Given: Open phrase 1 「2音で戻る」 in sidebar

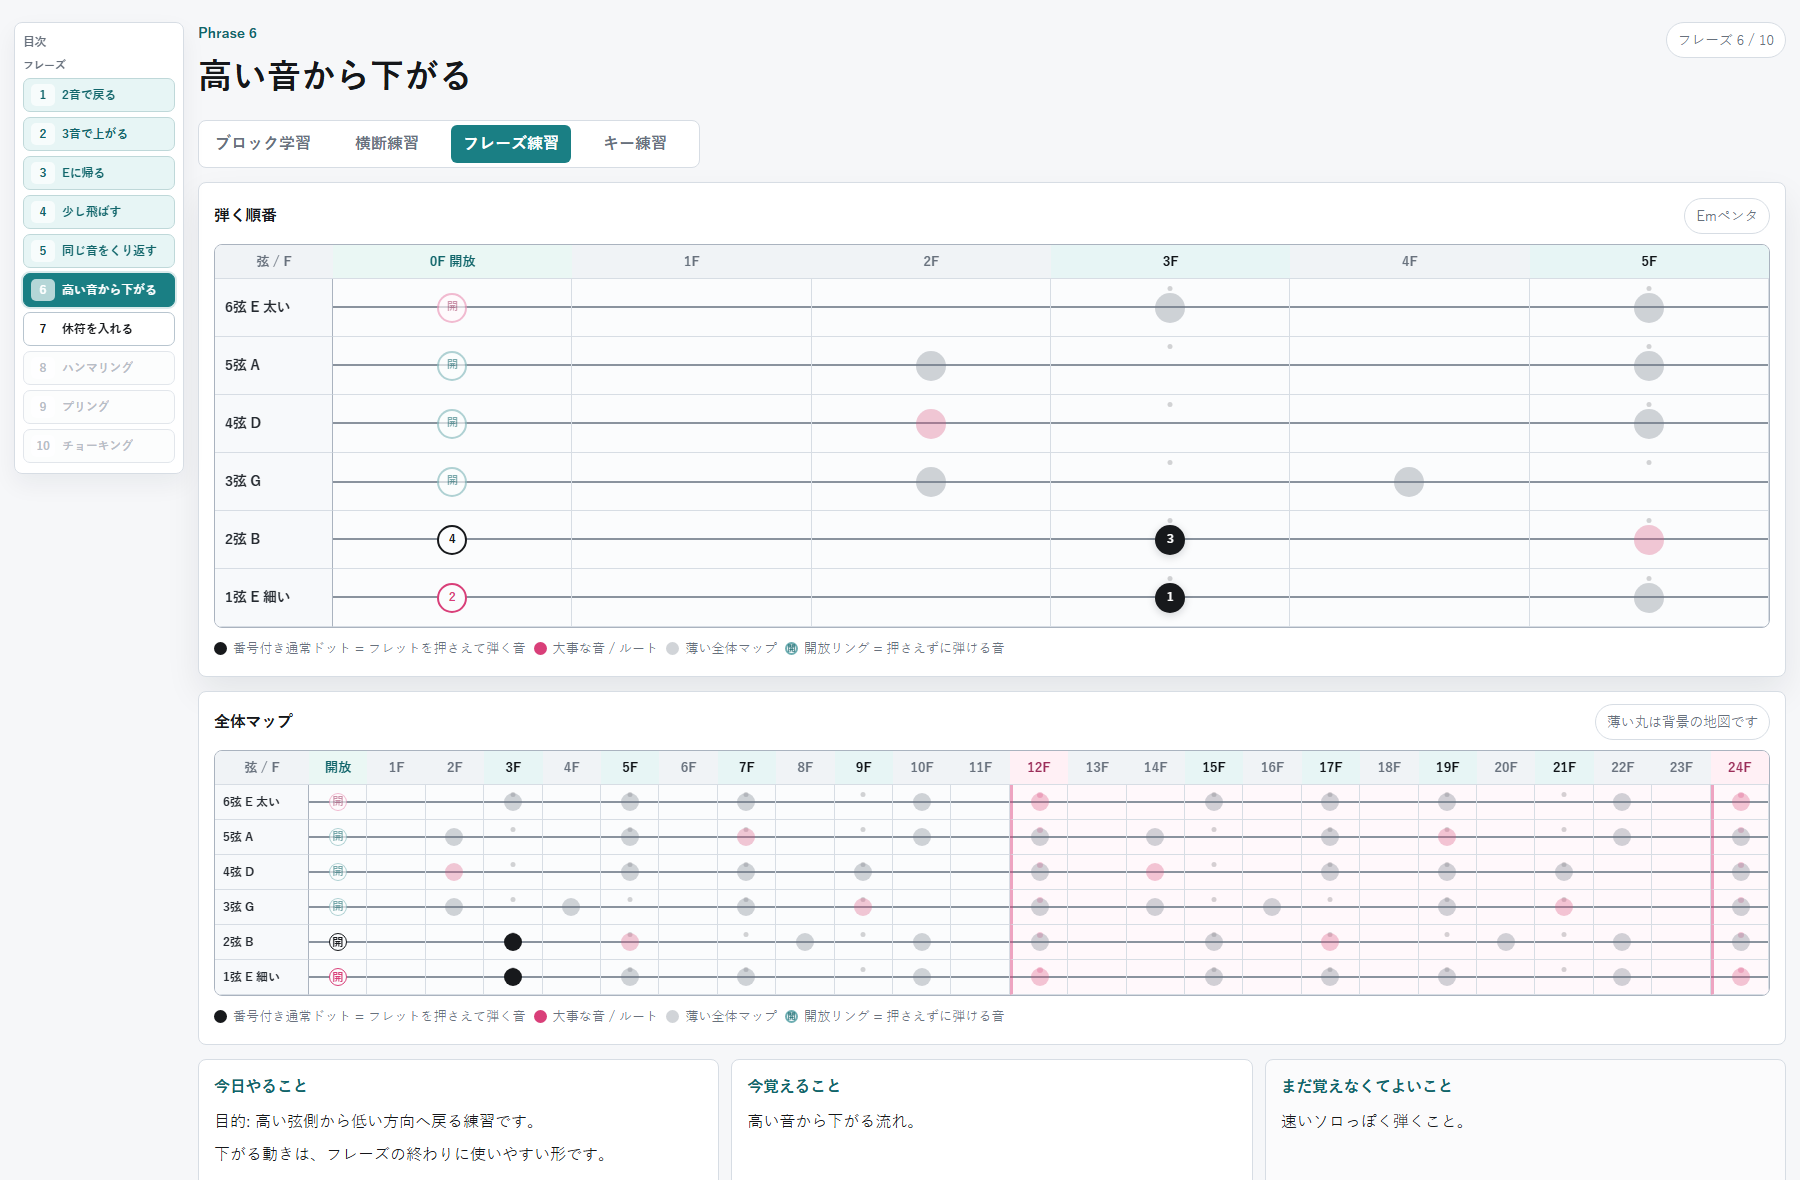Looking at the screenshot, I should [x=99, y=95].
